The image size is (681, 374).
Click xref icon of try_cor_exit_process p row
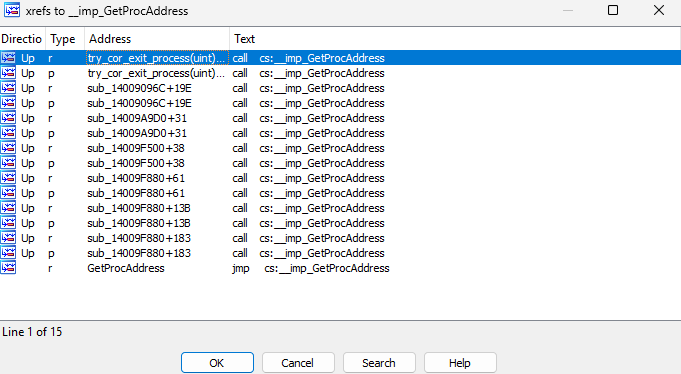(8, 73)
